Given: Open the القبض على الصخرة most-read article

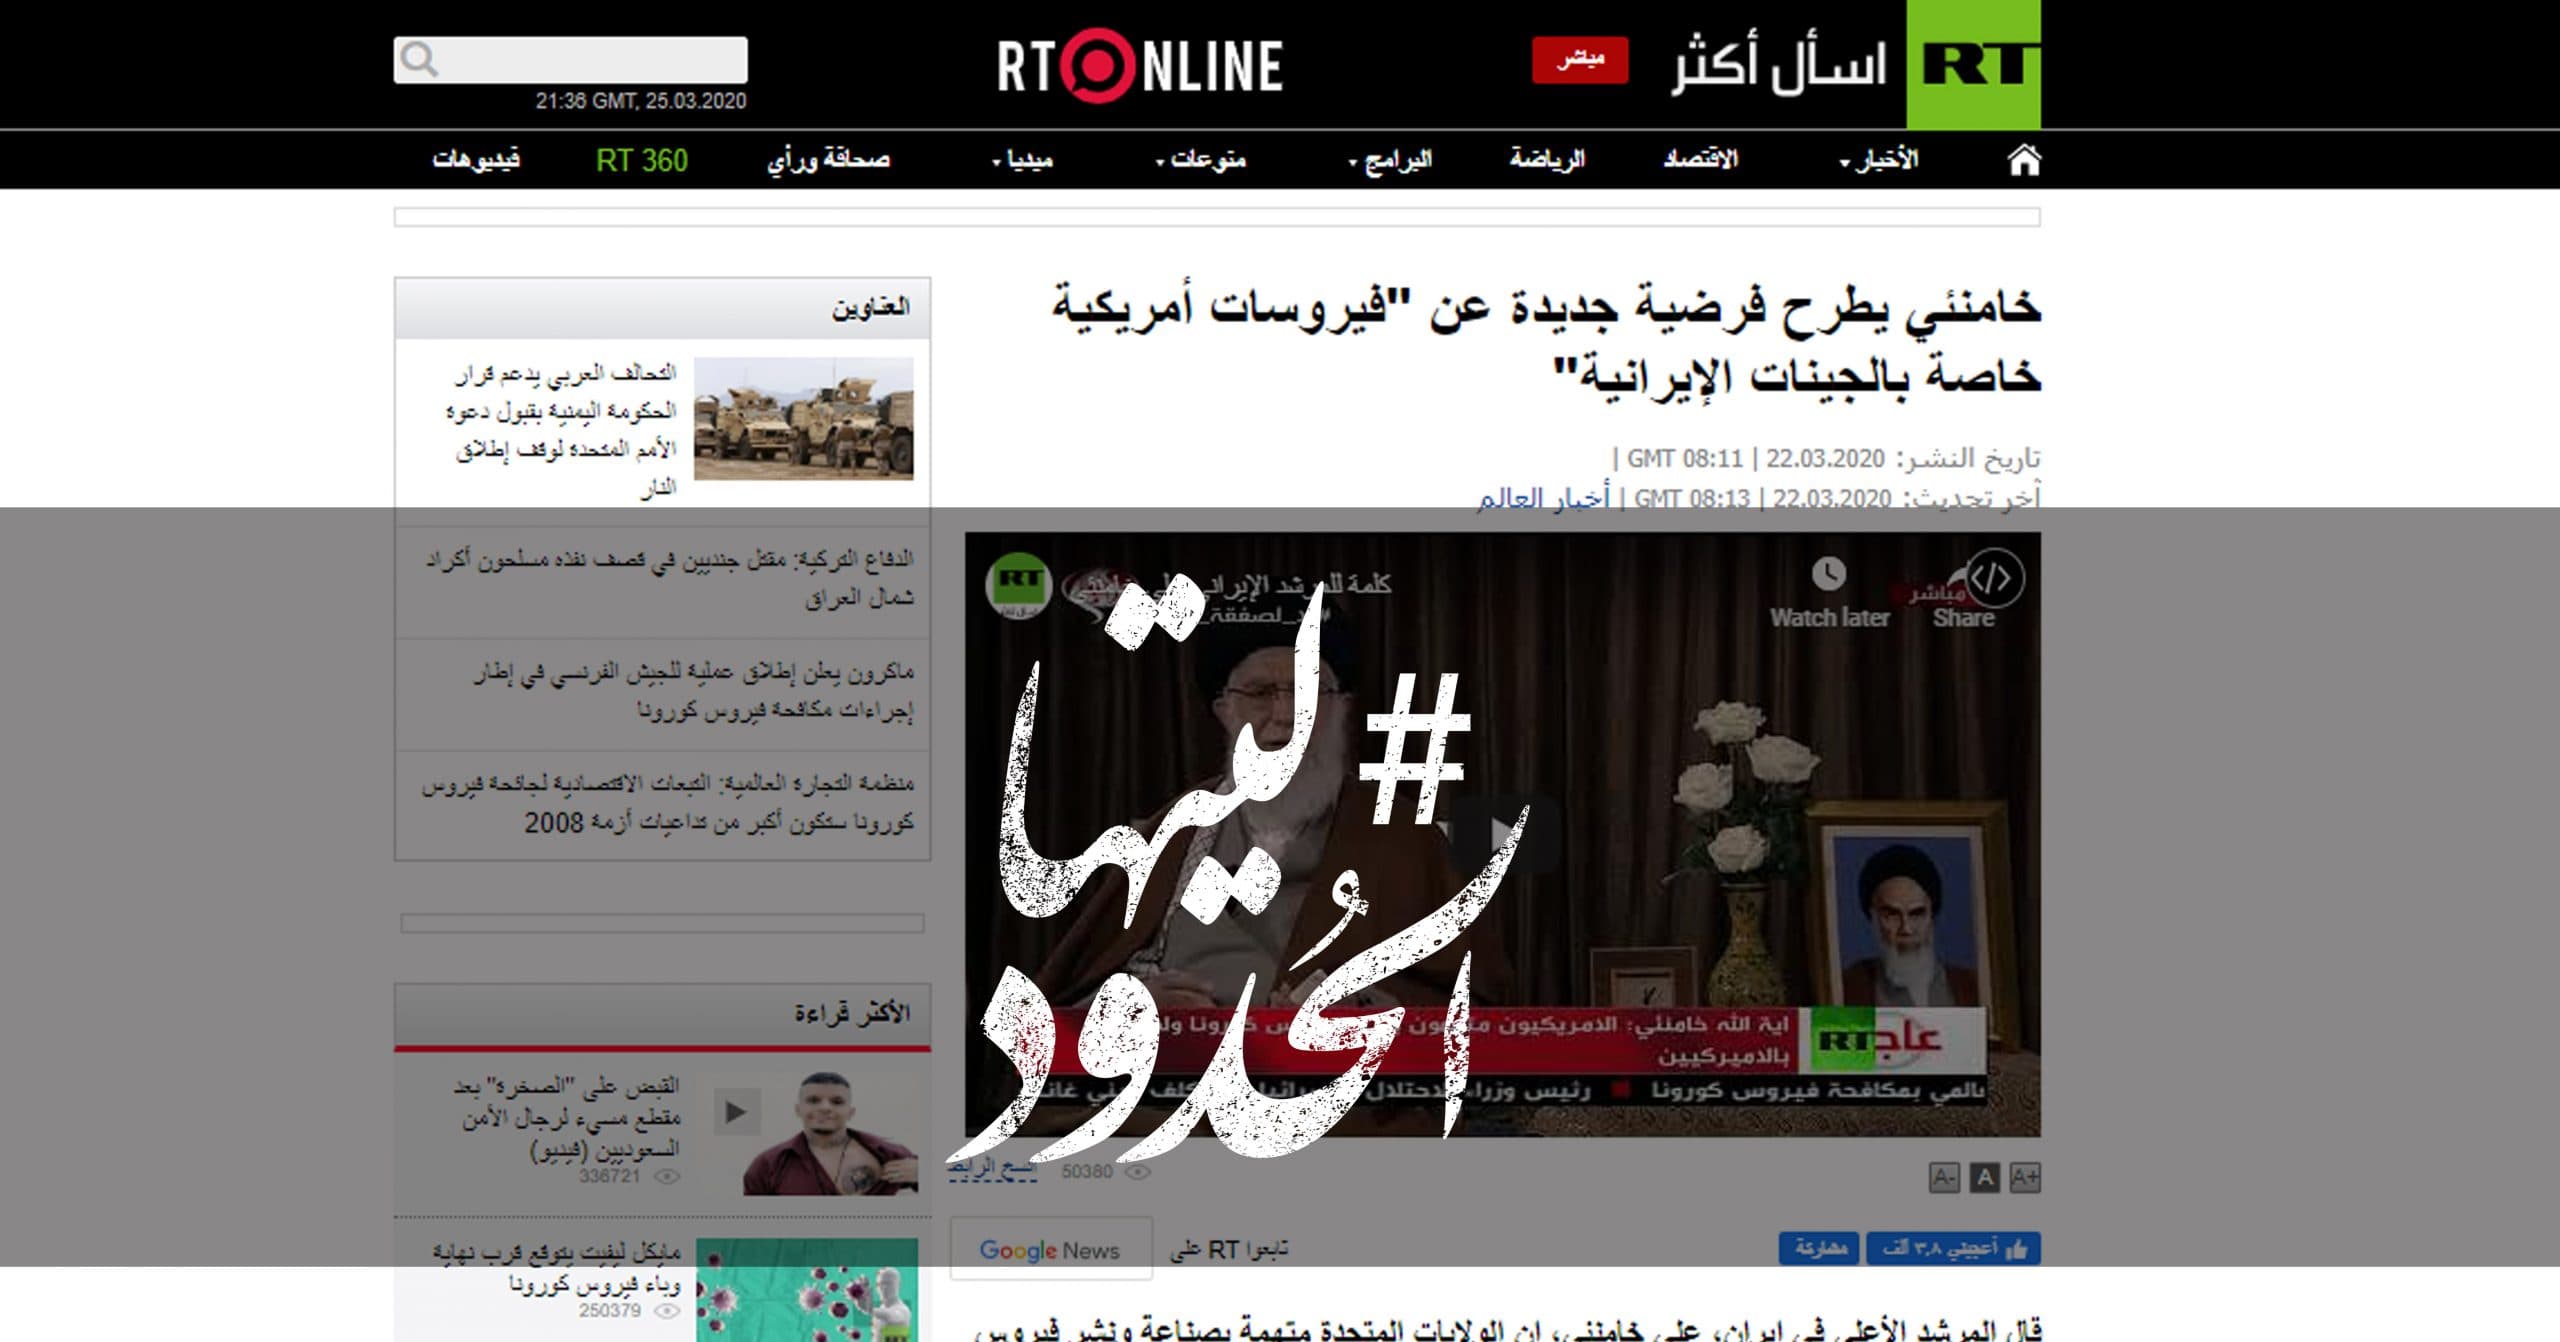Looking at the screenshot, I should 566,1117.
